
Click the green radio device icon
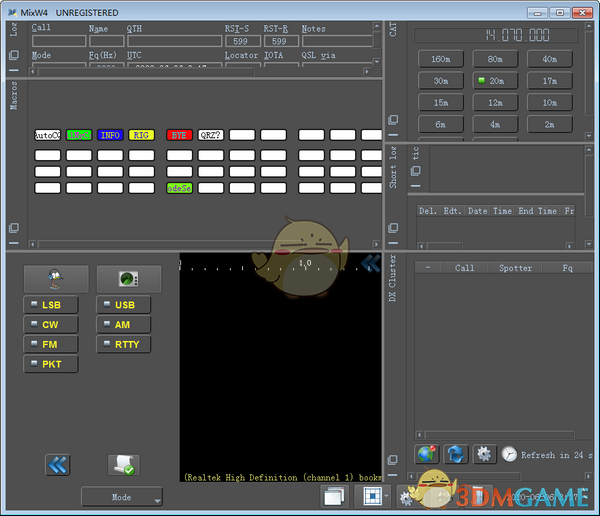(129, 279)
